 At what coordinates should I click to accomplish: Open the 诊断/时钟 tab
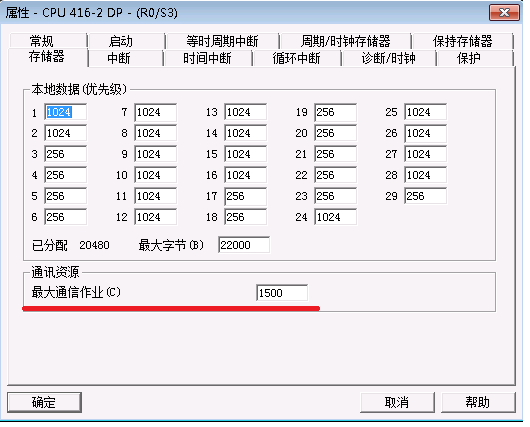pos(388,58)
